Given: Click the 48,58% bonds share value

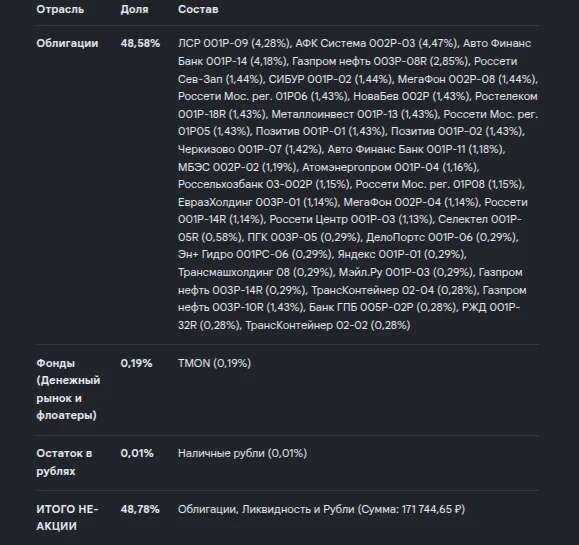Looking at the screenshot, I should click(x=140, y=43).
